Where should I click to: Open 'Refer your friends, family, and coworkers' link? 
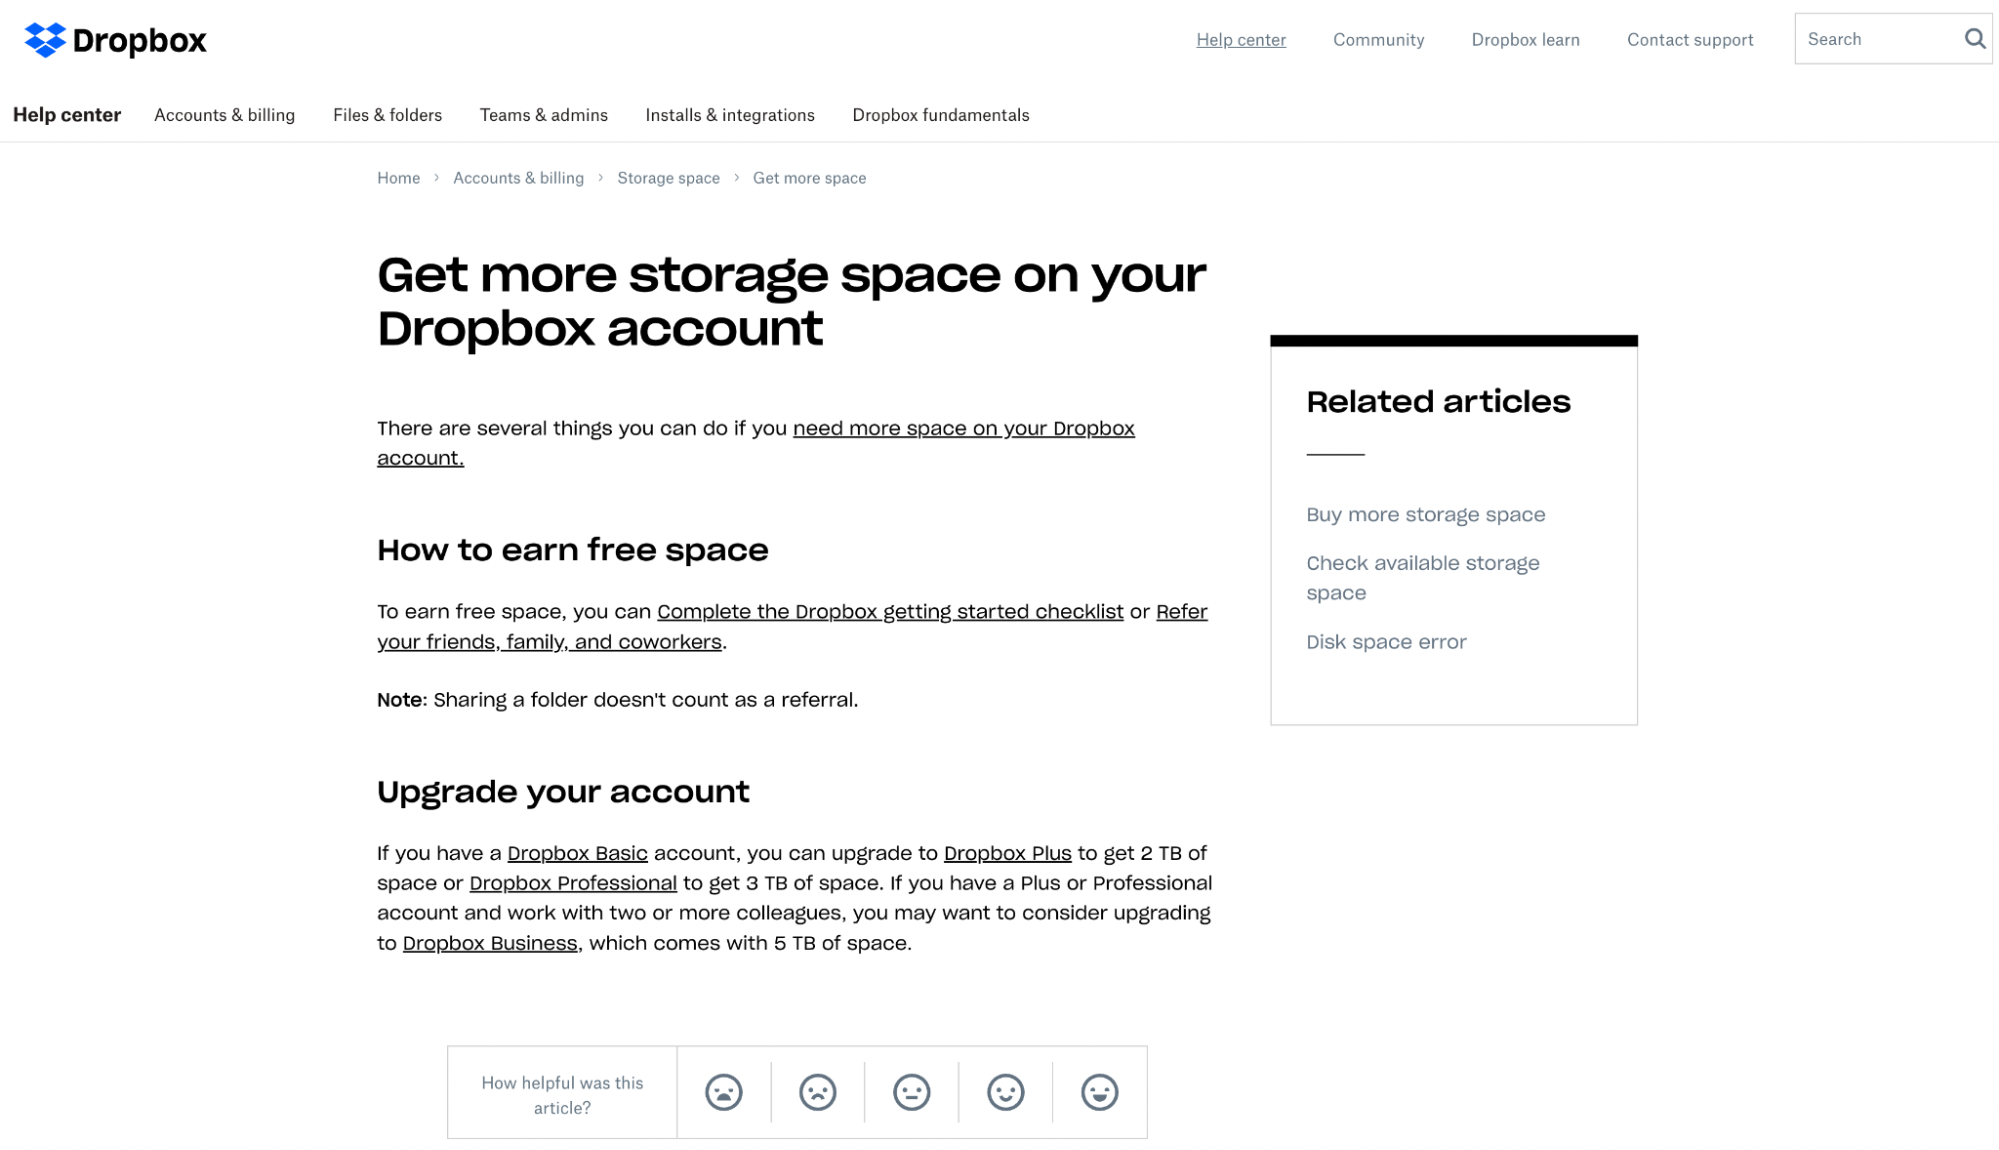[x=549, y=642]
